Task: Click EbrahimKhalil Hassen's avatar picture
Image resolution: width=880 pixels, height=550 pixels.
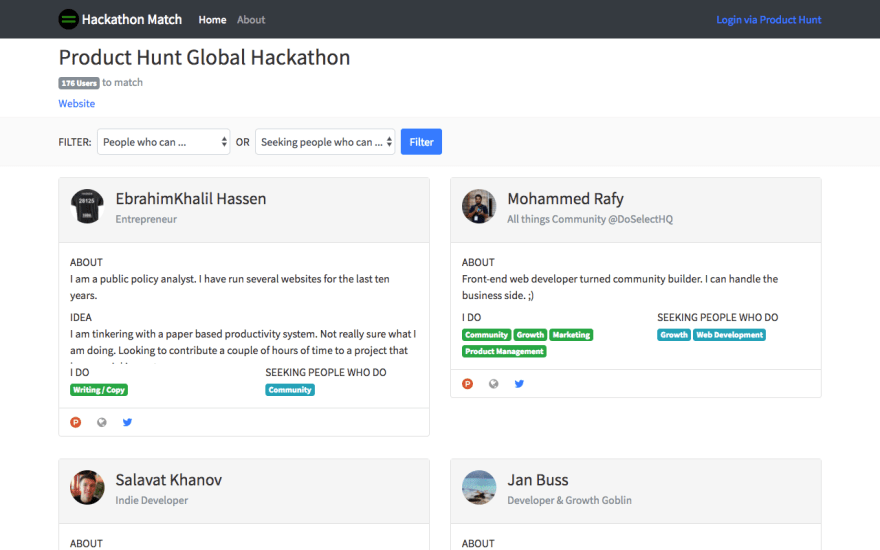Action: pyautogui.click(x=87, y=207)
